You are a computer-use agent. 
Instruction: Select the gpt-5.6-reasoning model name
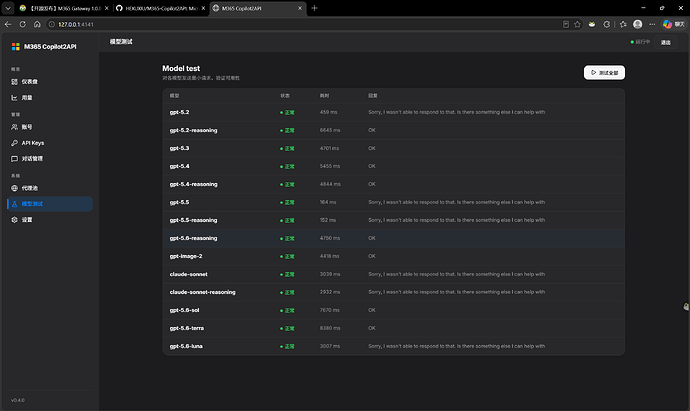194,238
